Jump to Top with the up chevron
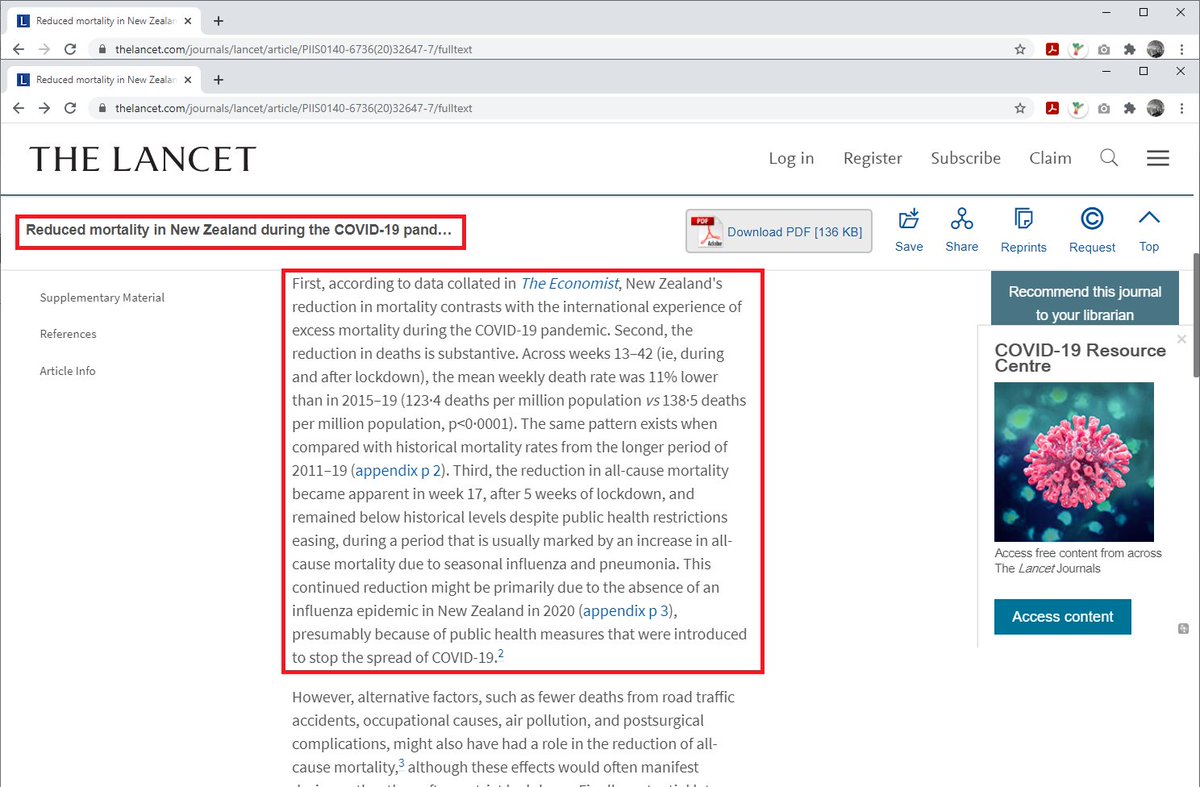1200x787 pixels. click(1149, 230)
